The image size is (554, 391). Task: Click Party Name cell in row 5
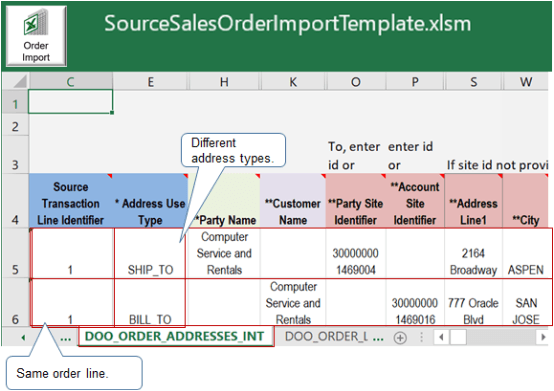(224, 253)
